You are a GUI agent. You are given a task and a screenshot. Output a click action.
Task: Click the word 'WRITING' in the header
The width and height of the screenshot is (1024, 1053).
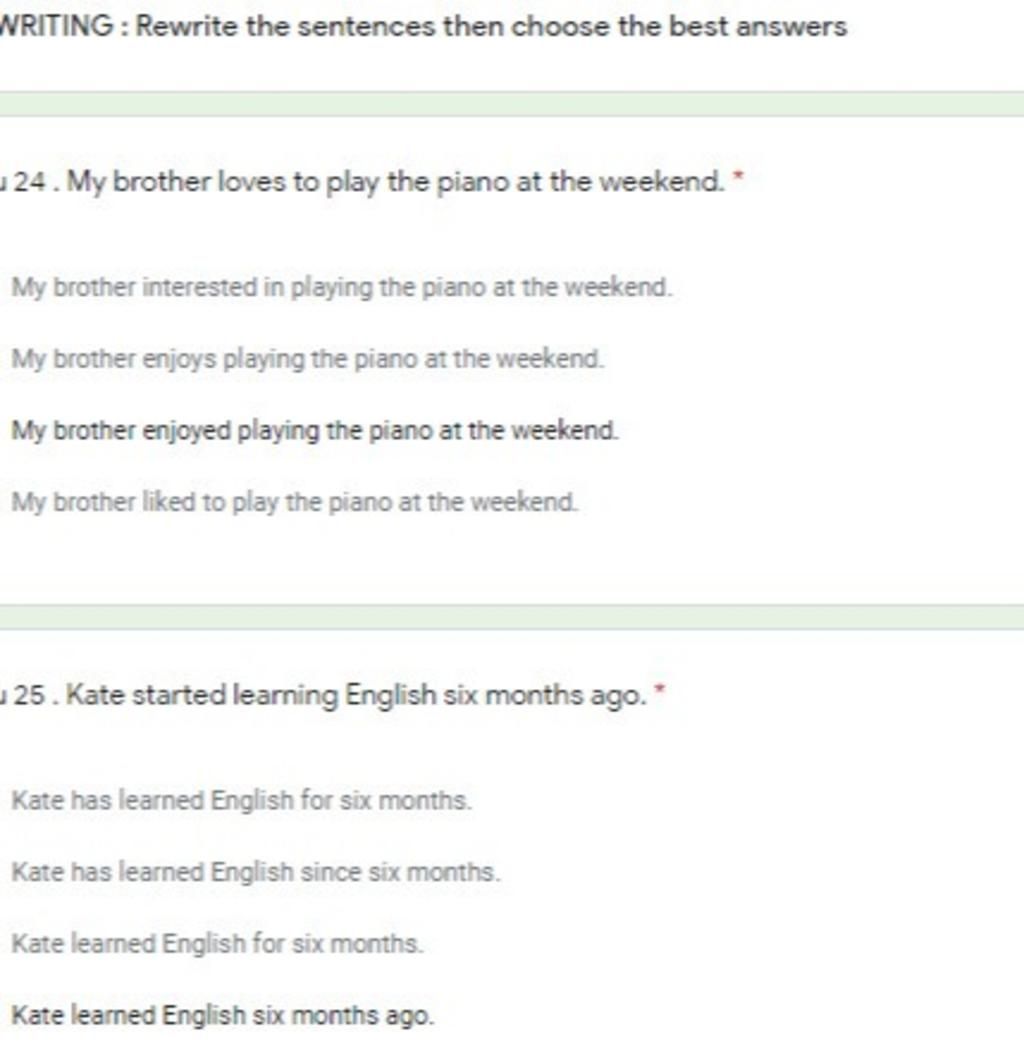pyautogui.click(x=56, y=27)
